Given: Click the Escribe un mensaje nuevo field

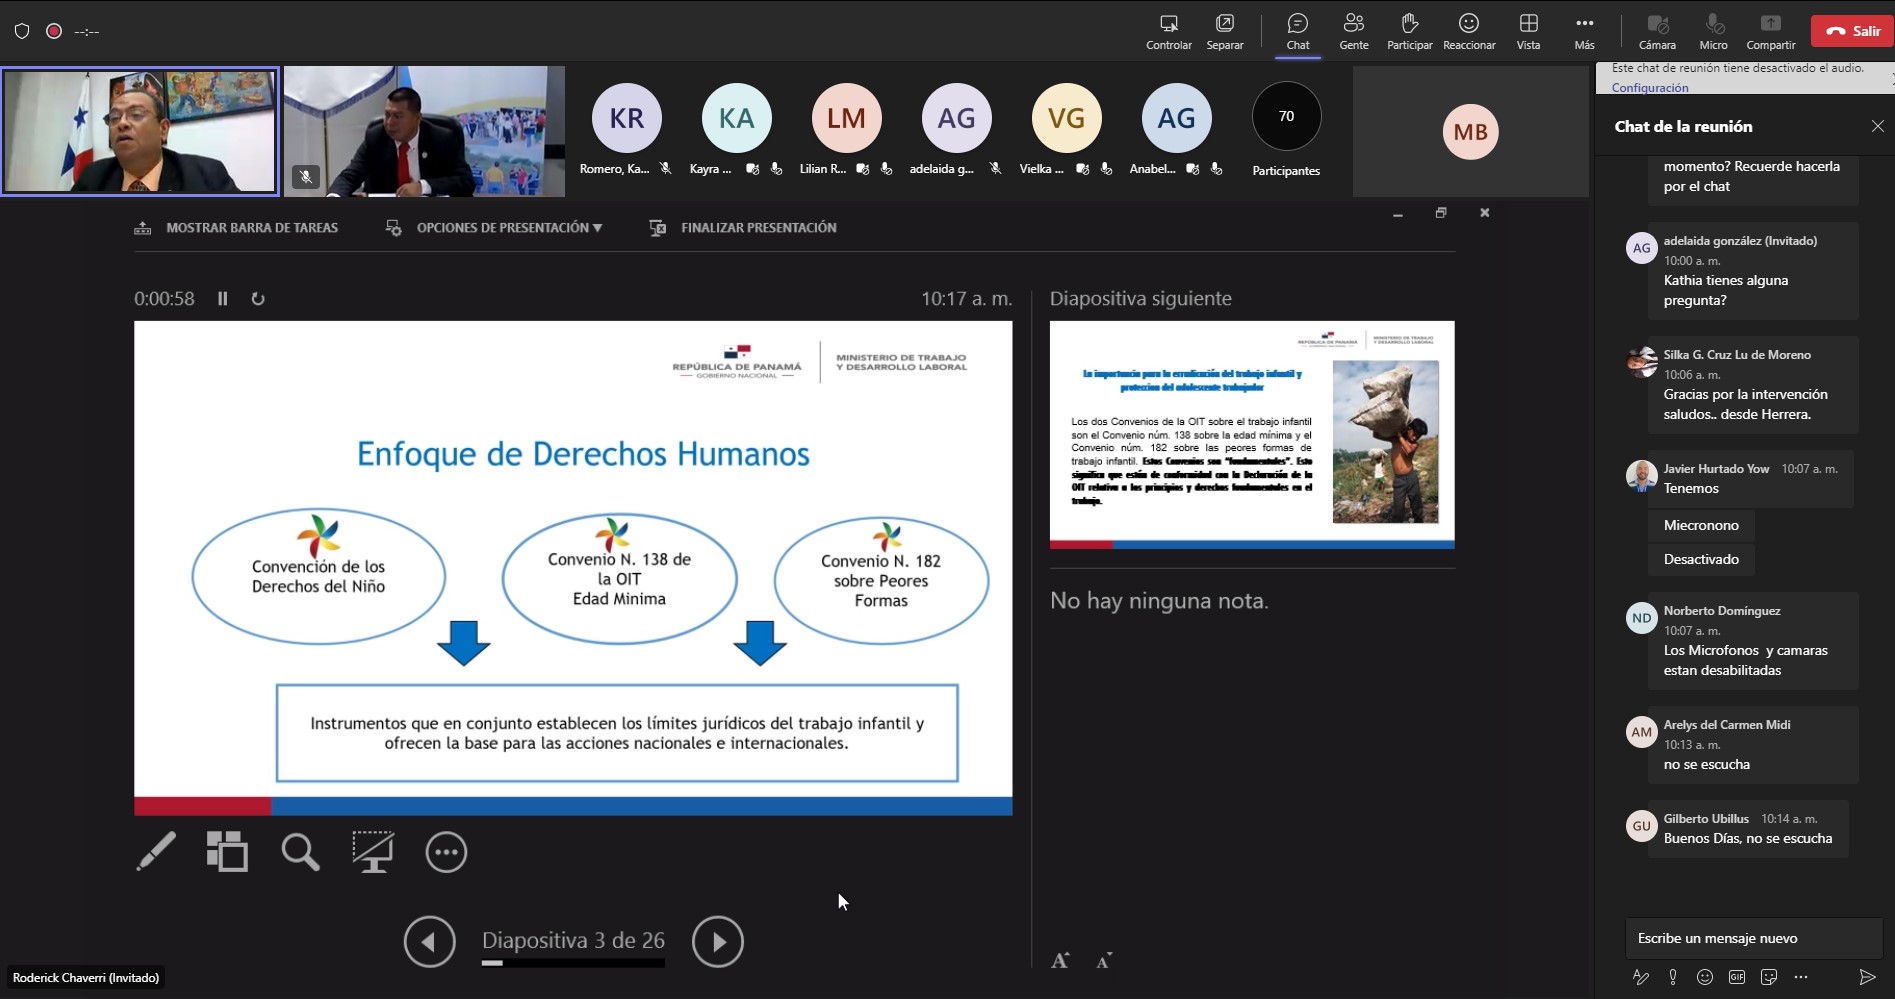Looking at the screenshot, I should (x=1754, y=938).
